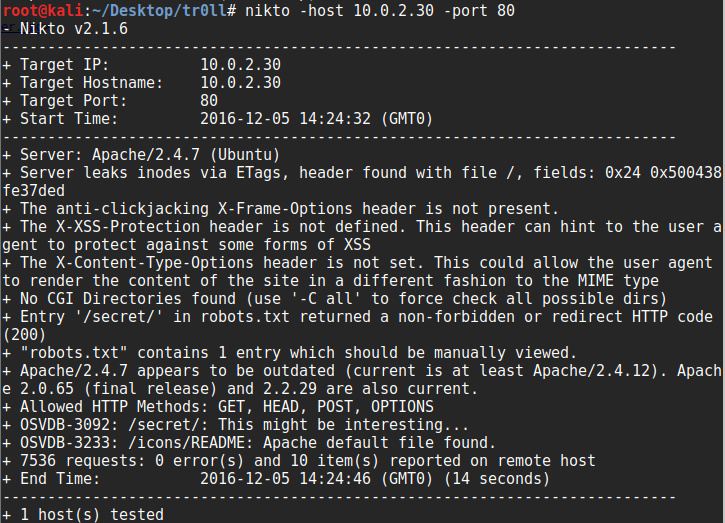
Task: Click the Apache outdated version warning
Action: 362,380
